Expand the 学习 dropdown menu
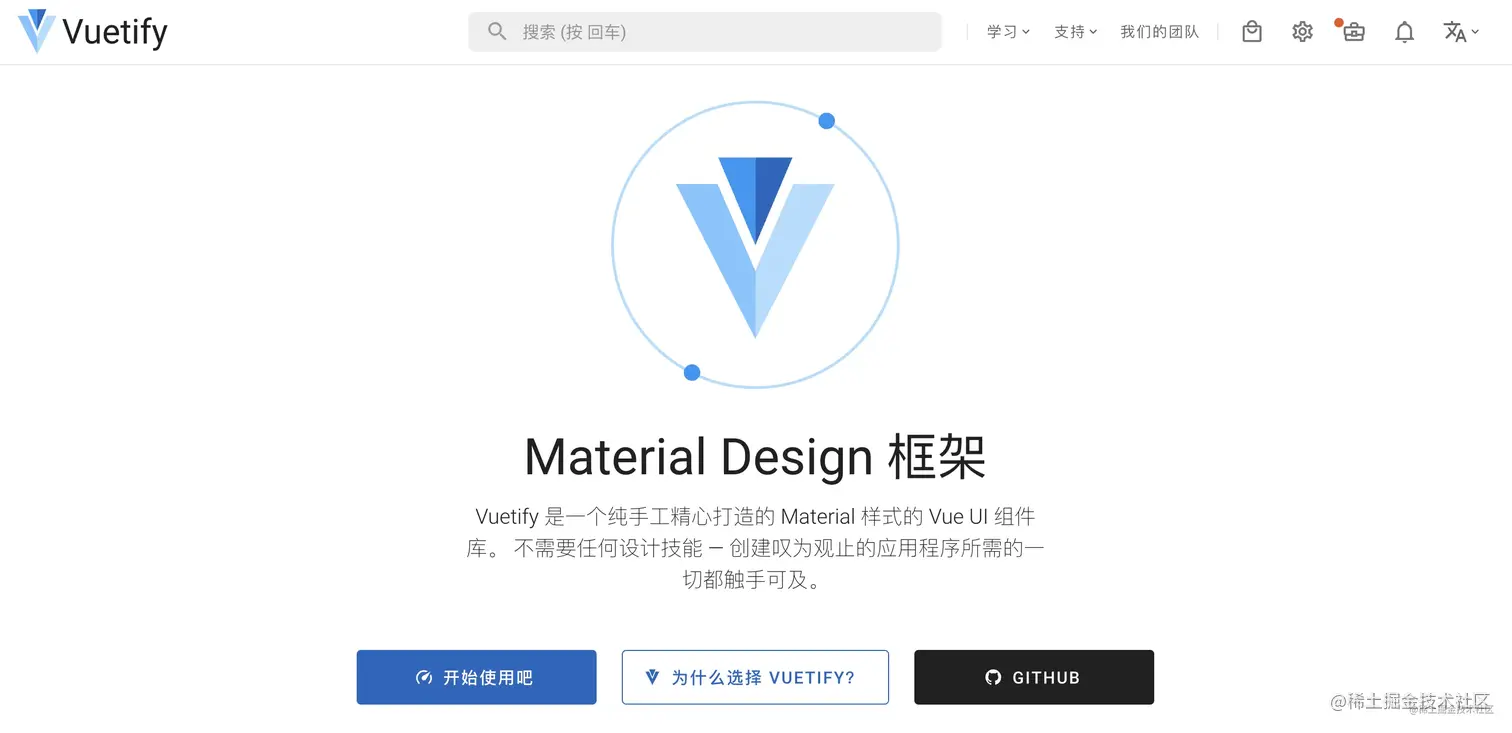 click(1008, 32)
